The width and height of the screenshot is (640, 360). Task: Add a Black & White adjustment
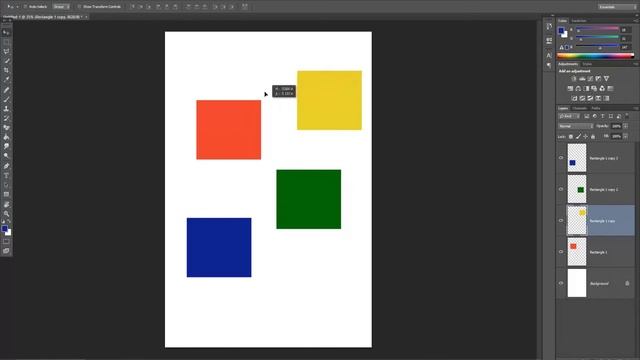tap(586, 88)
